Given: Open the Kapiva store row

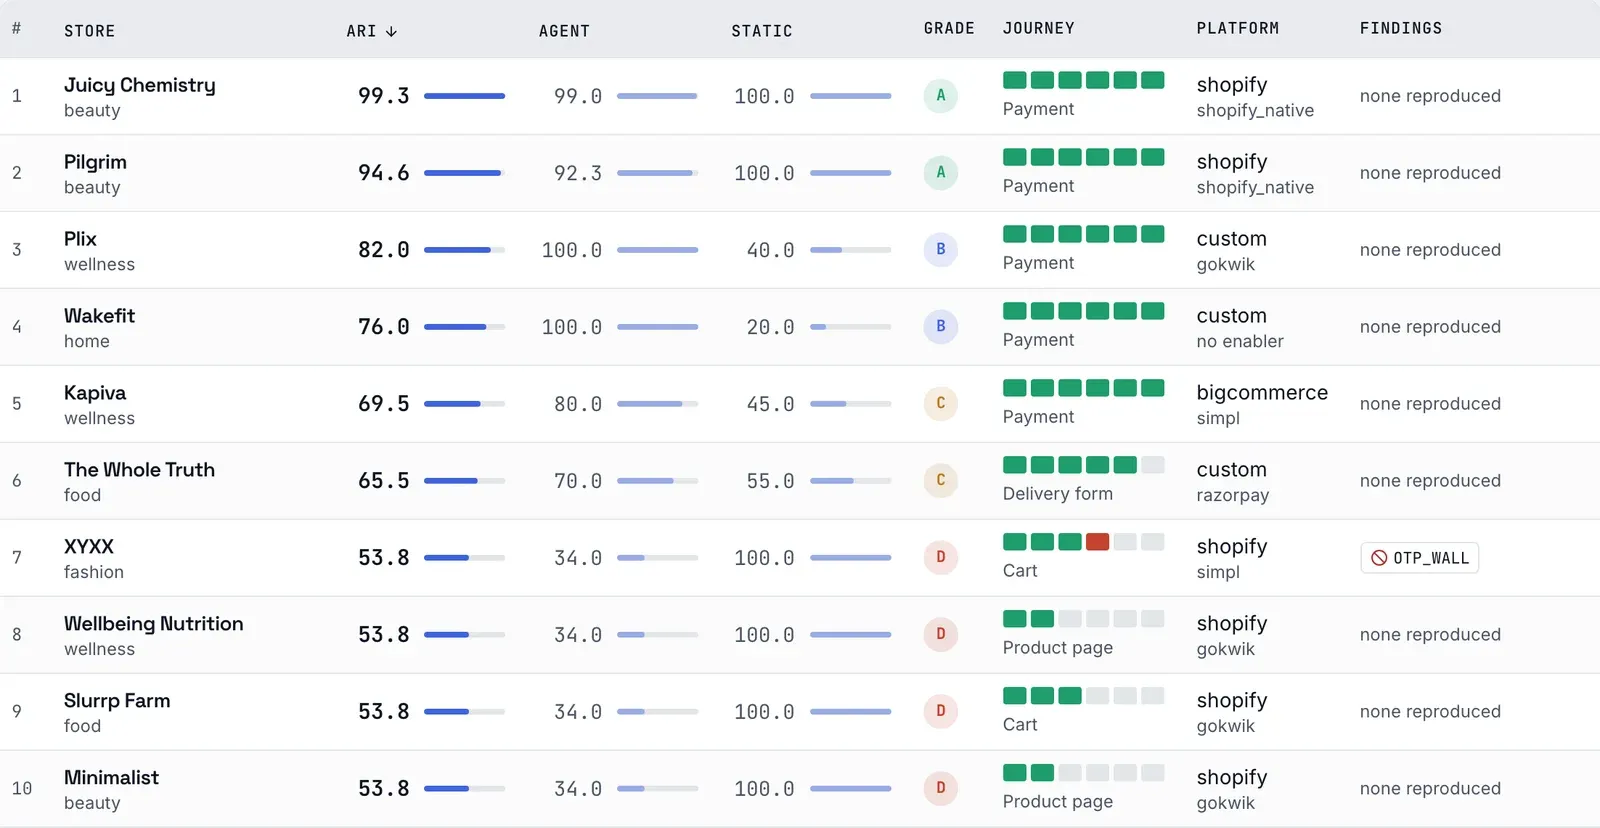Looking at the screenshot, I should [800, 404].
